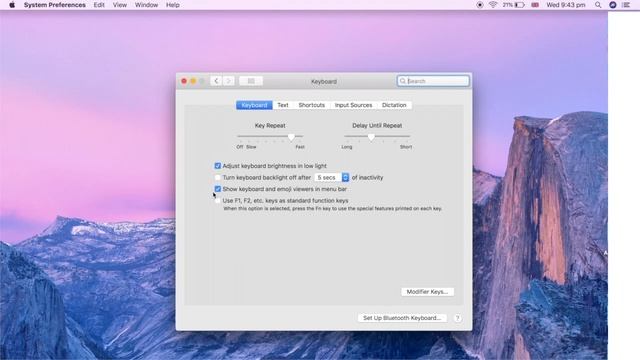Viewport: 640px width, 360px height.
Task: Click the Search field in Keyboard window
Action: 433,81
